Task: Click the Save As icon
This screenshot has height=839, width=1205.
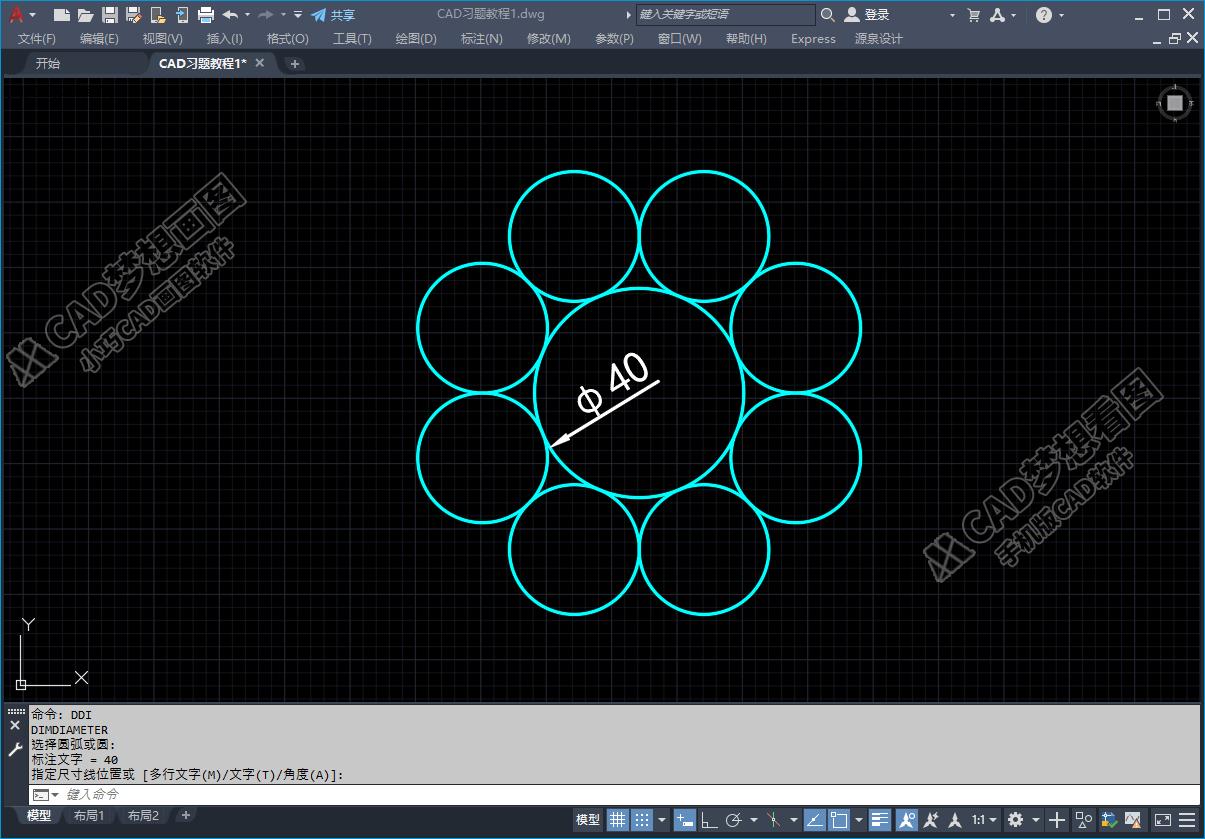Action: click(x=134, y=15)
